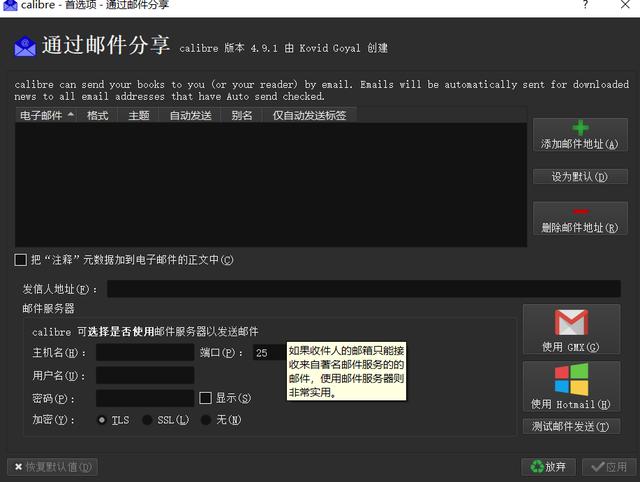
Task: Click the hostname input field (主机名)
Action: pyautogui.click(x=145, y=352)
